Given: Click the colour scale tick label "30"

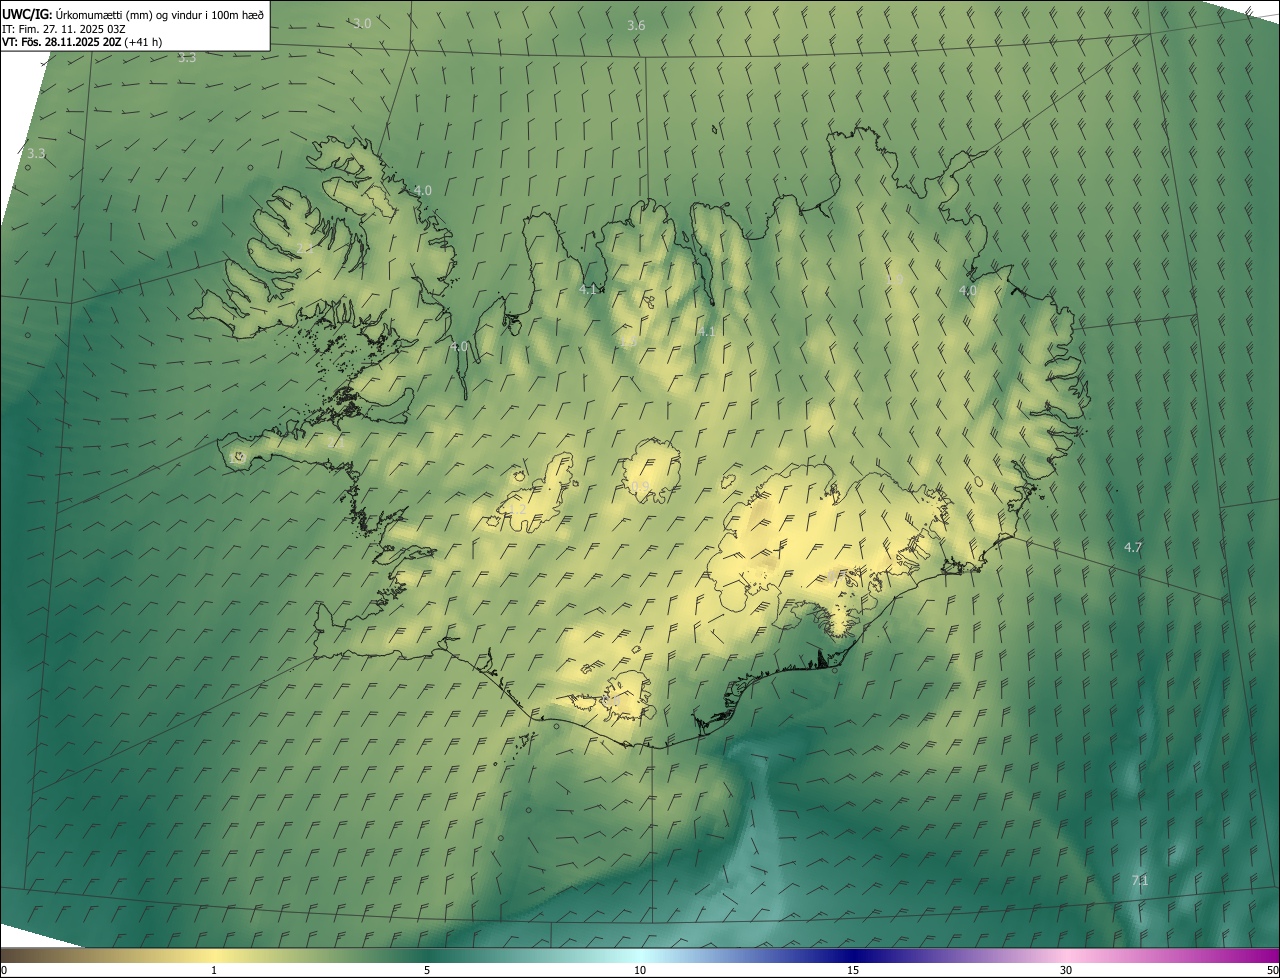Looking at the screenshot, I should (x=1066, y=970).
